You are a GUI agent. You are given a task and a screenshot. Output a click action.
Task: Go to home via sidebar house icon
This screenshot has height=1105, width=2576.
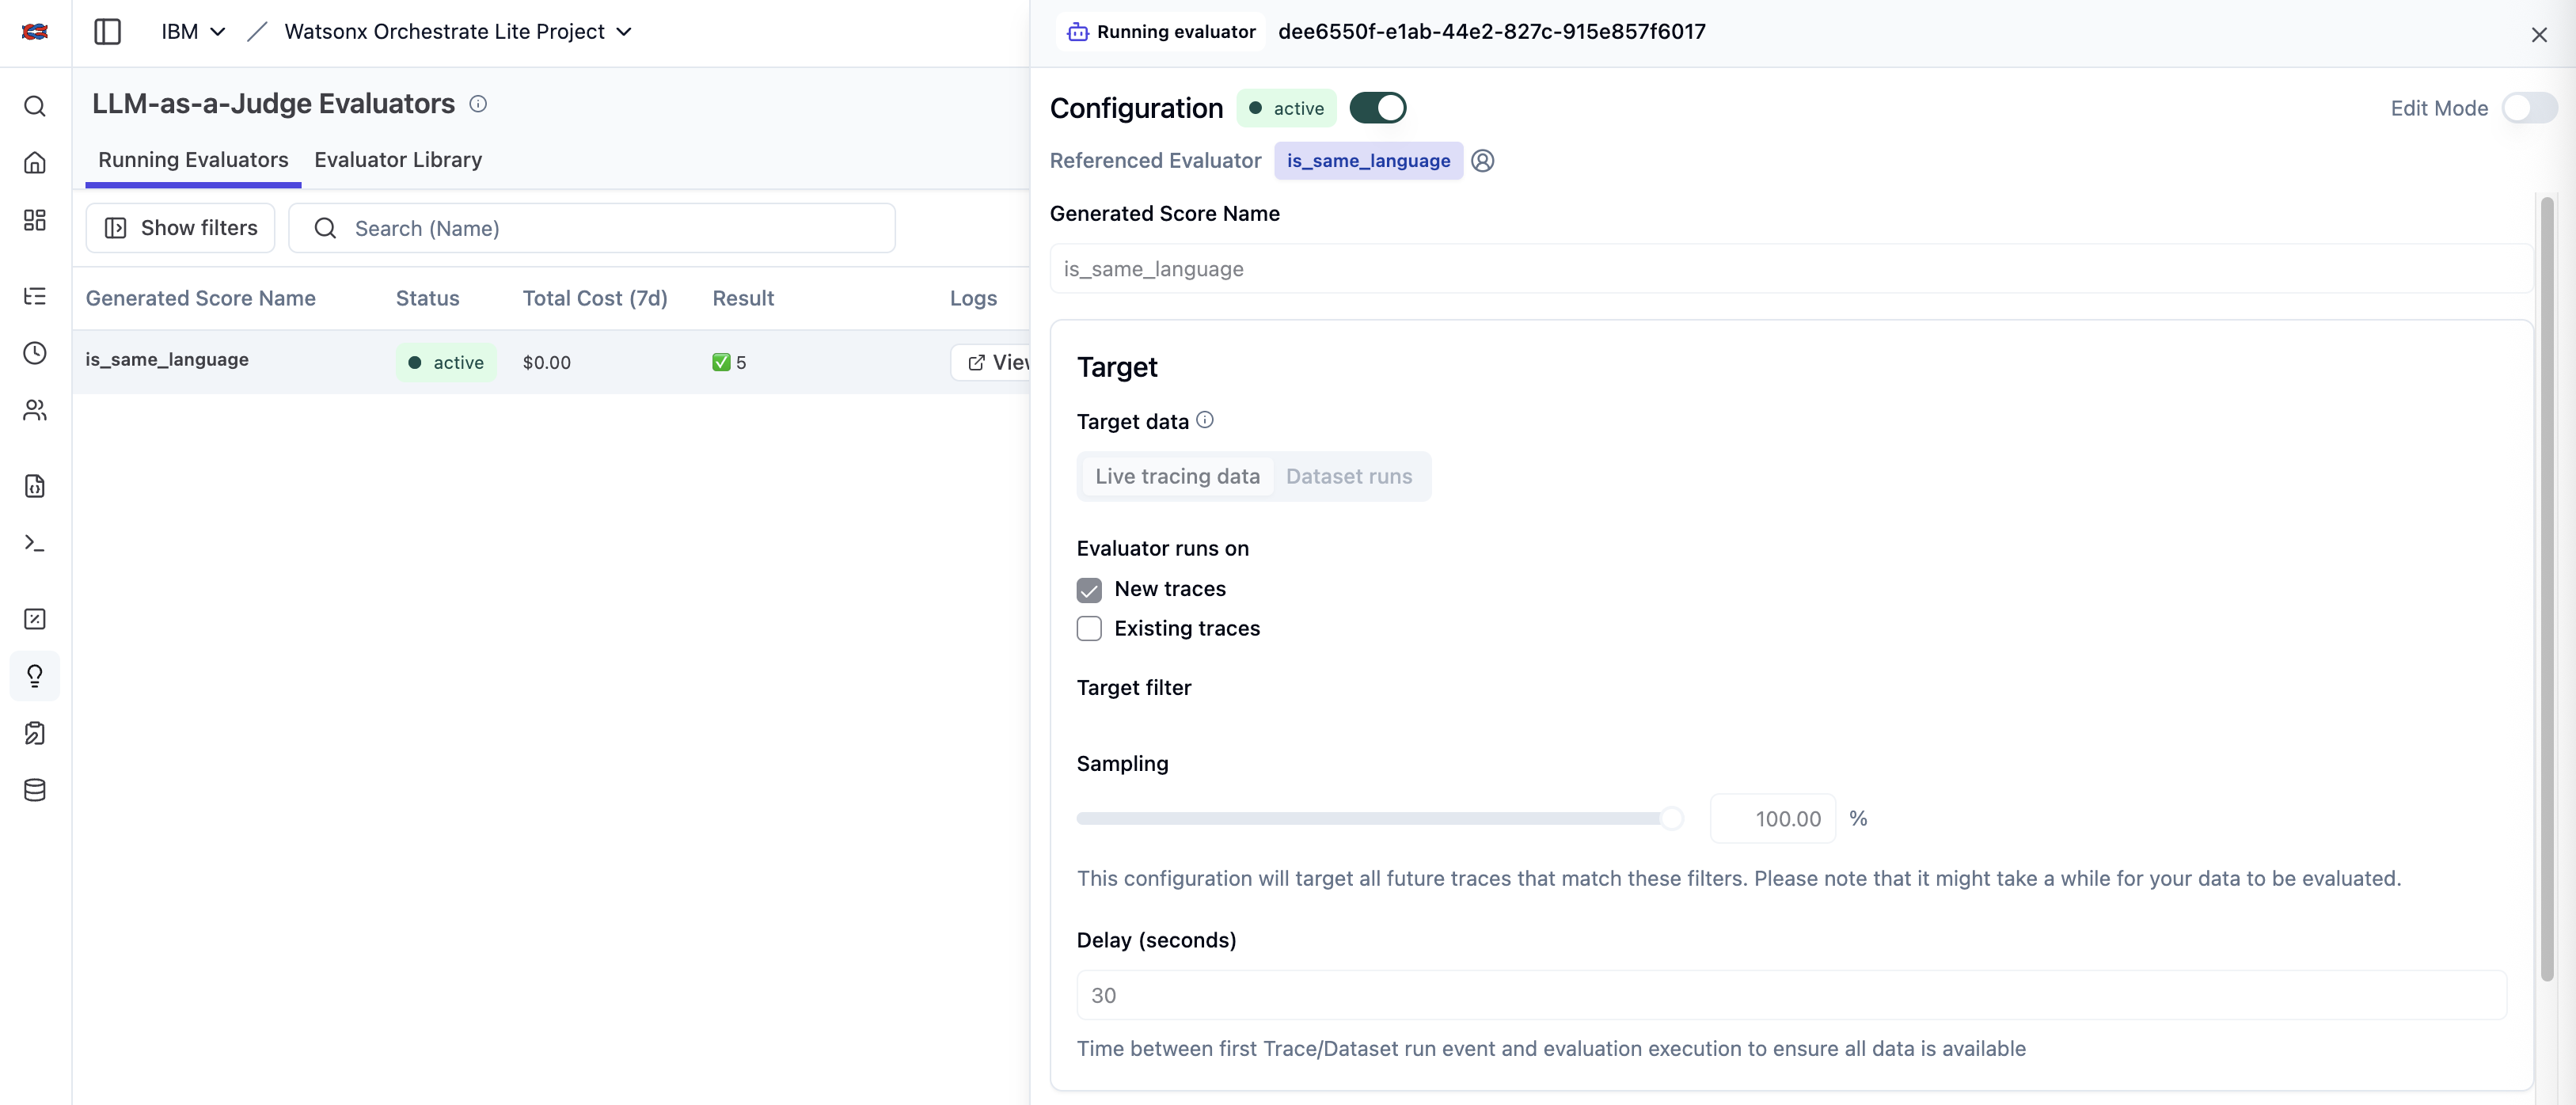tap(35, 163)
